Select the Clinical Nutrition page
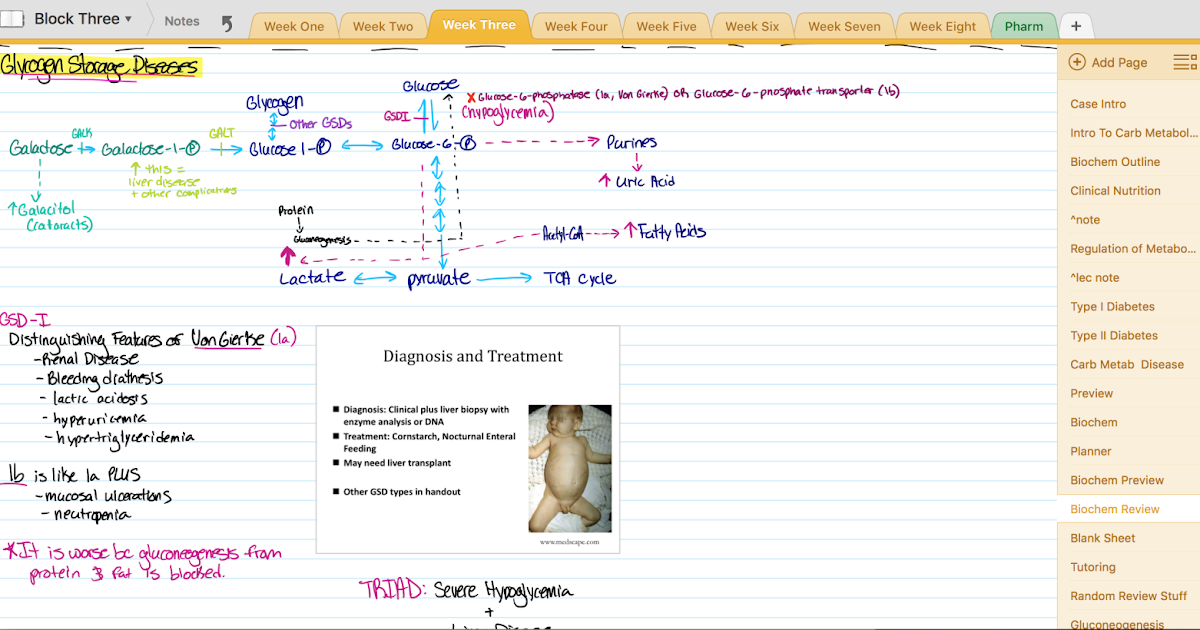The image size is (1200, 630). point(1115,190)
